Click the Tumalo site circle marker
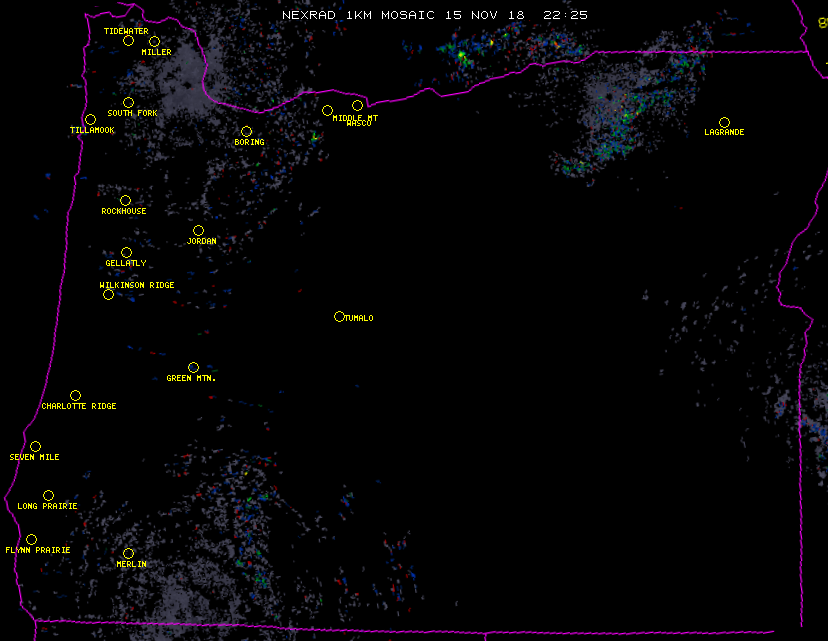This screenshot has width=828, height=641. pos(339,316)
